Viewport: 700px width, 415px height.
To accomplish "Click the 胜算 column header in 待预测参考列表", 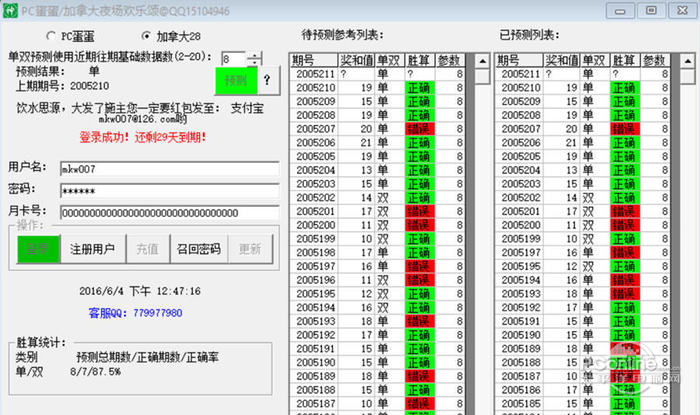I will coord(420,60).
